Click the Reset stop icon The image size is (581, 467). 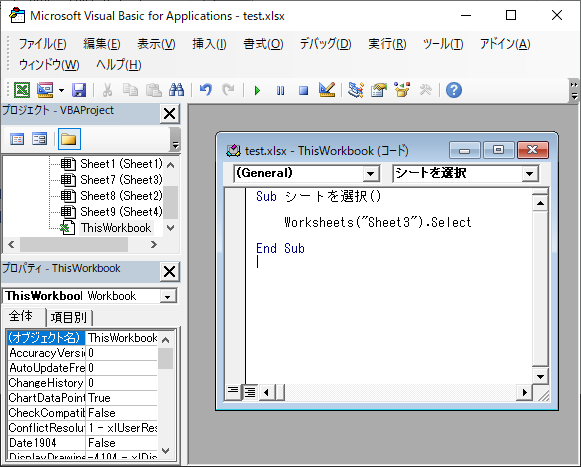click(x=303, y=90)
